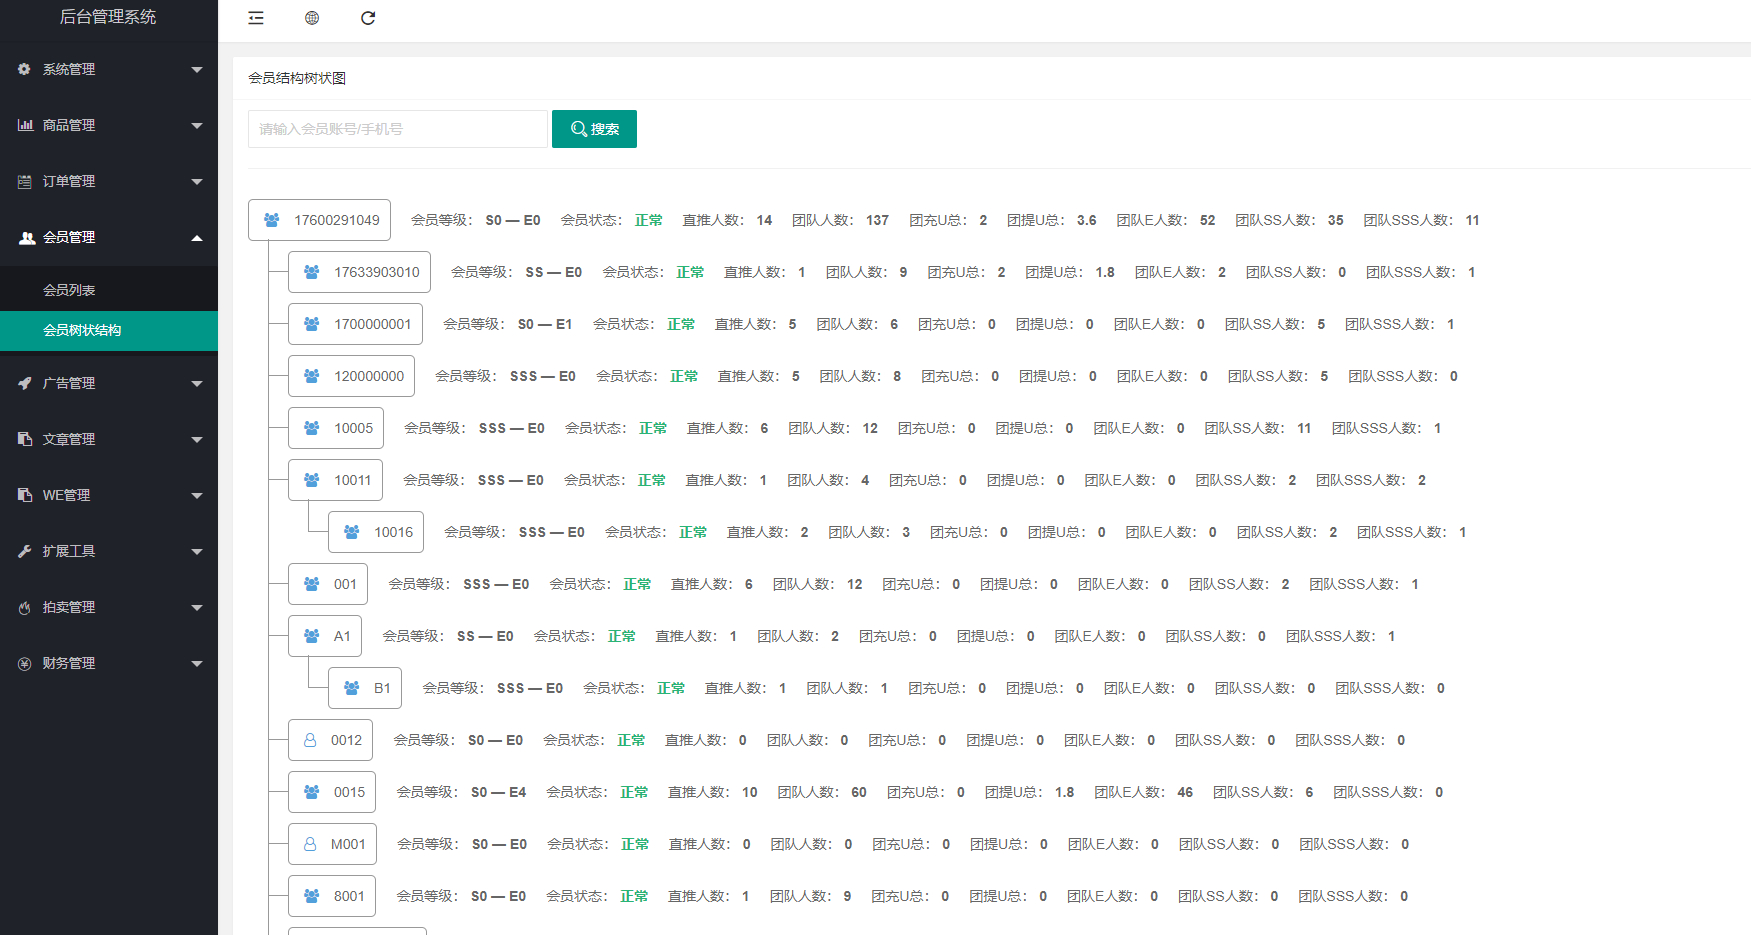Click the chart icon beside 商品管理
This screenshot has height=935, width=1751.
click(25, 125)
